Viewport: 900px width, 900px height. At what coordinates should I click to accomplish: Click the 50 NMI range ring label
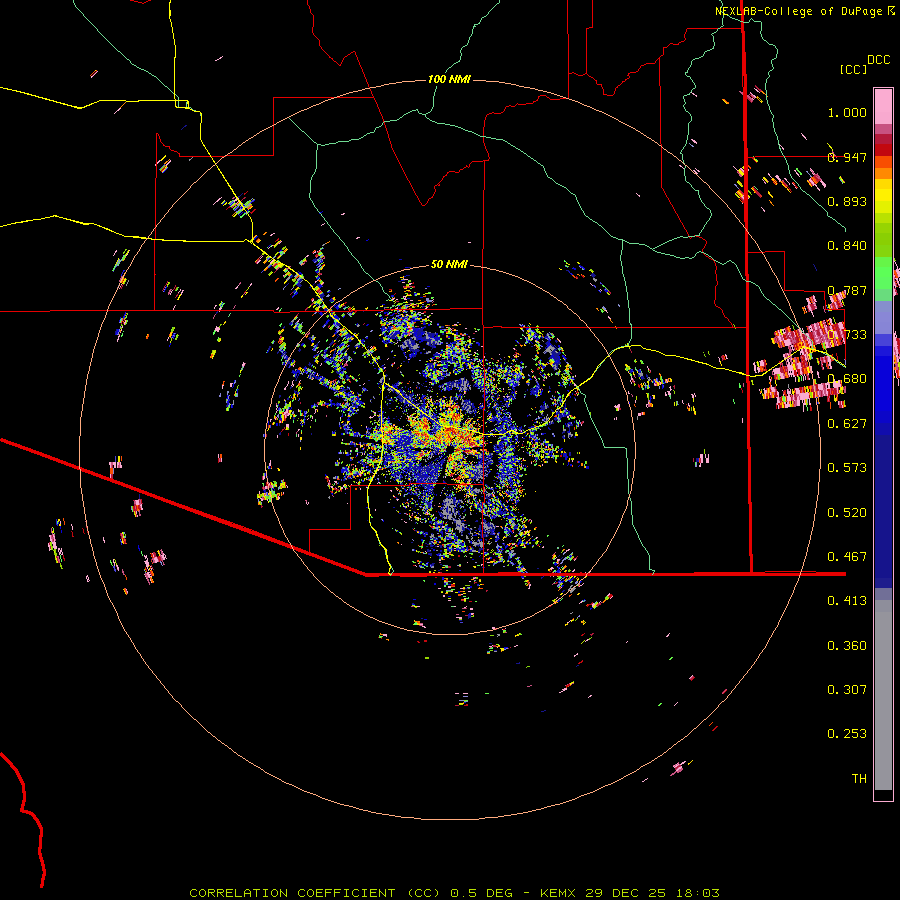(x=449, y=264)
